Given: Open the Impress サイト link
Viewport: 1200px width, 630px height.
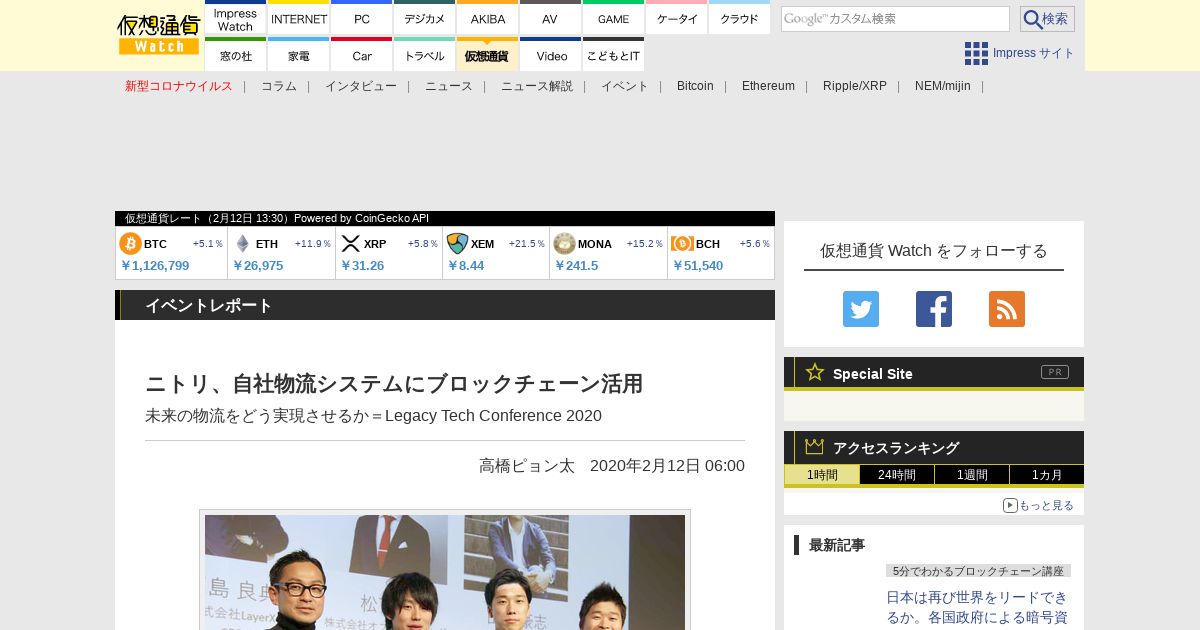Looking at the screenshot, I should tap(1034, 53).
